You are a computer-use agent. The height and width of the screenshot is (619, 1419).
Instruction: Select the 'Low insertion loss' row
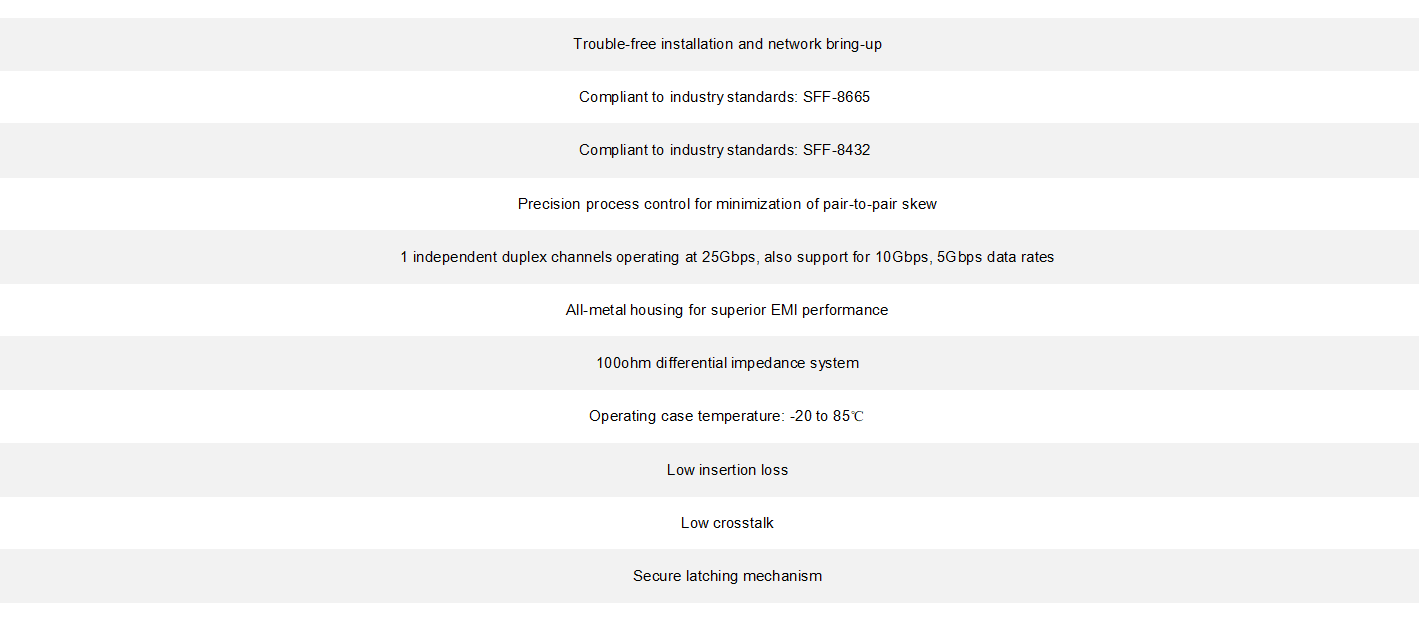pyautogui.click(x=727, y=470)
